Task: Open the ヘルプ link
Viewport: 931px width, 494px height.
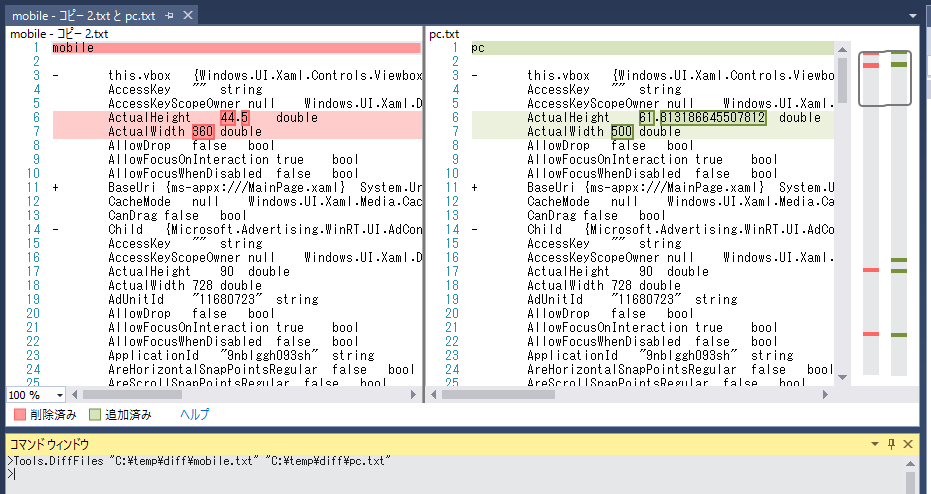Action: click(194, 414)
